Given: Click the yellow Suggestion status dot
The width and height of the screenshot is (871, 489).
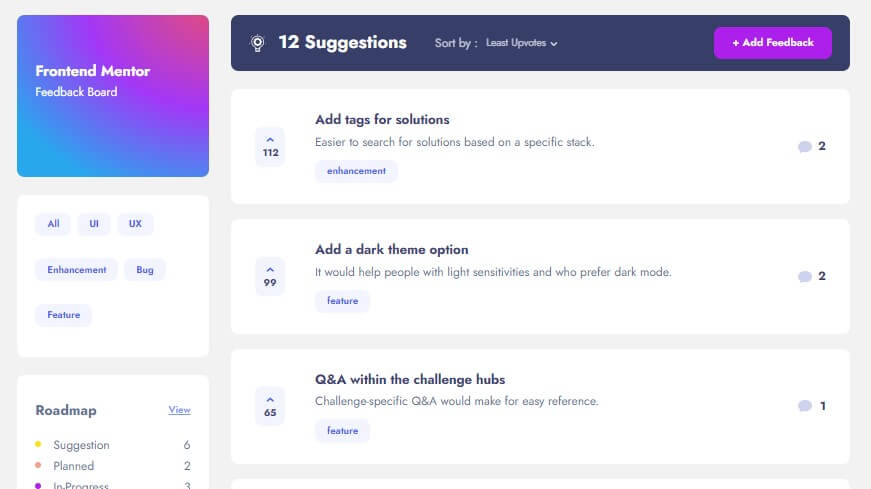Looking at the screenshot, I should coord(38,444).
